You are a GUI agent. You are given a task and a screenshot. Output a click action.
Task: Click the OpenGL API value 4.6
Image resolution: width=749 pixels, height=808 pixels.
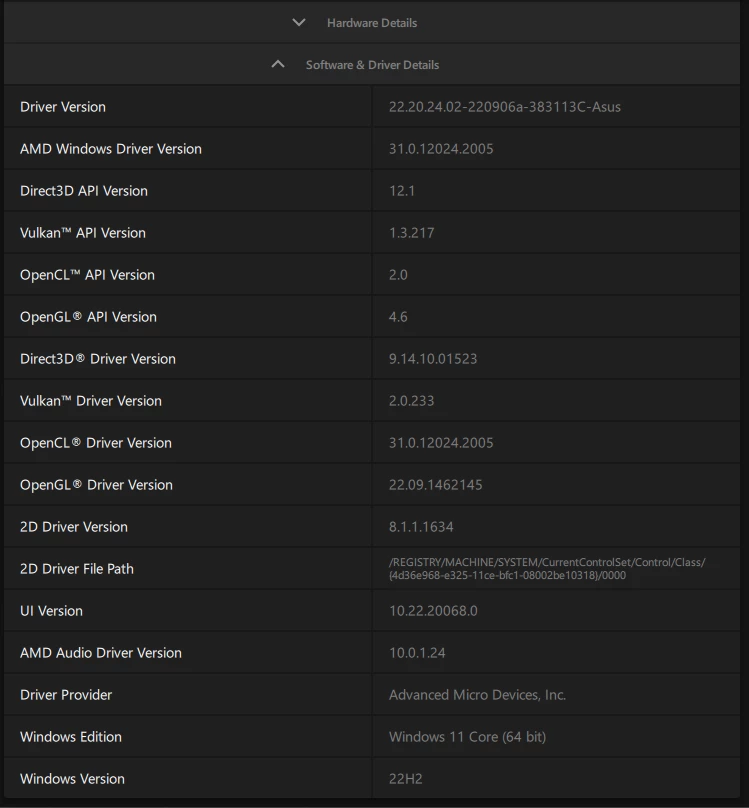click(x=398, y=317)
